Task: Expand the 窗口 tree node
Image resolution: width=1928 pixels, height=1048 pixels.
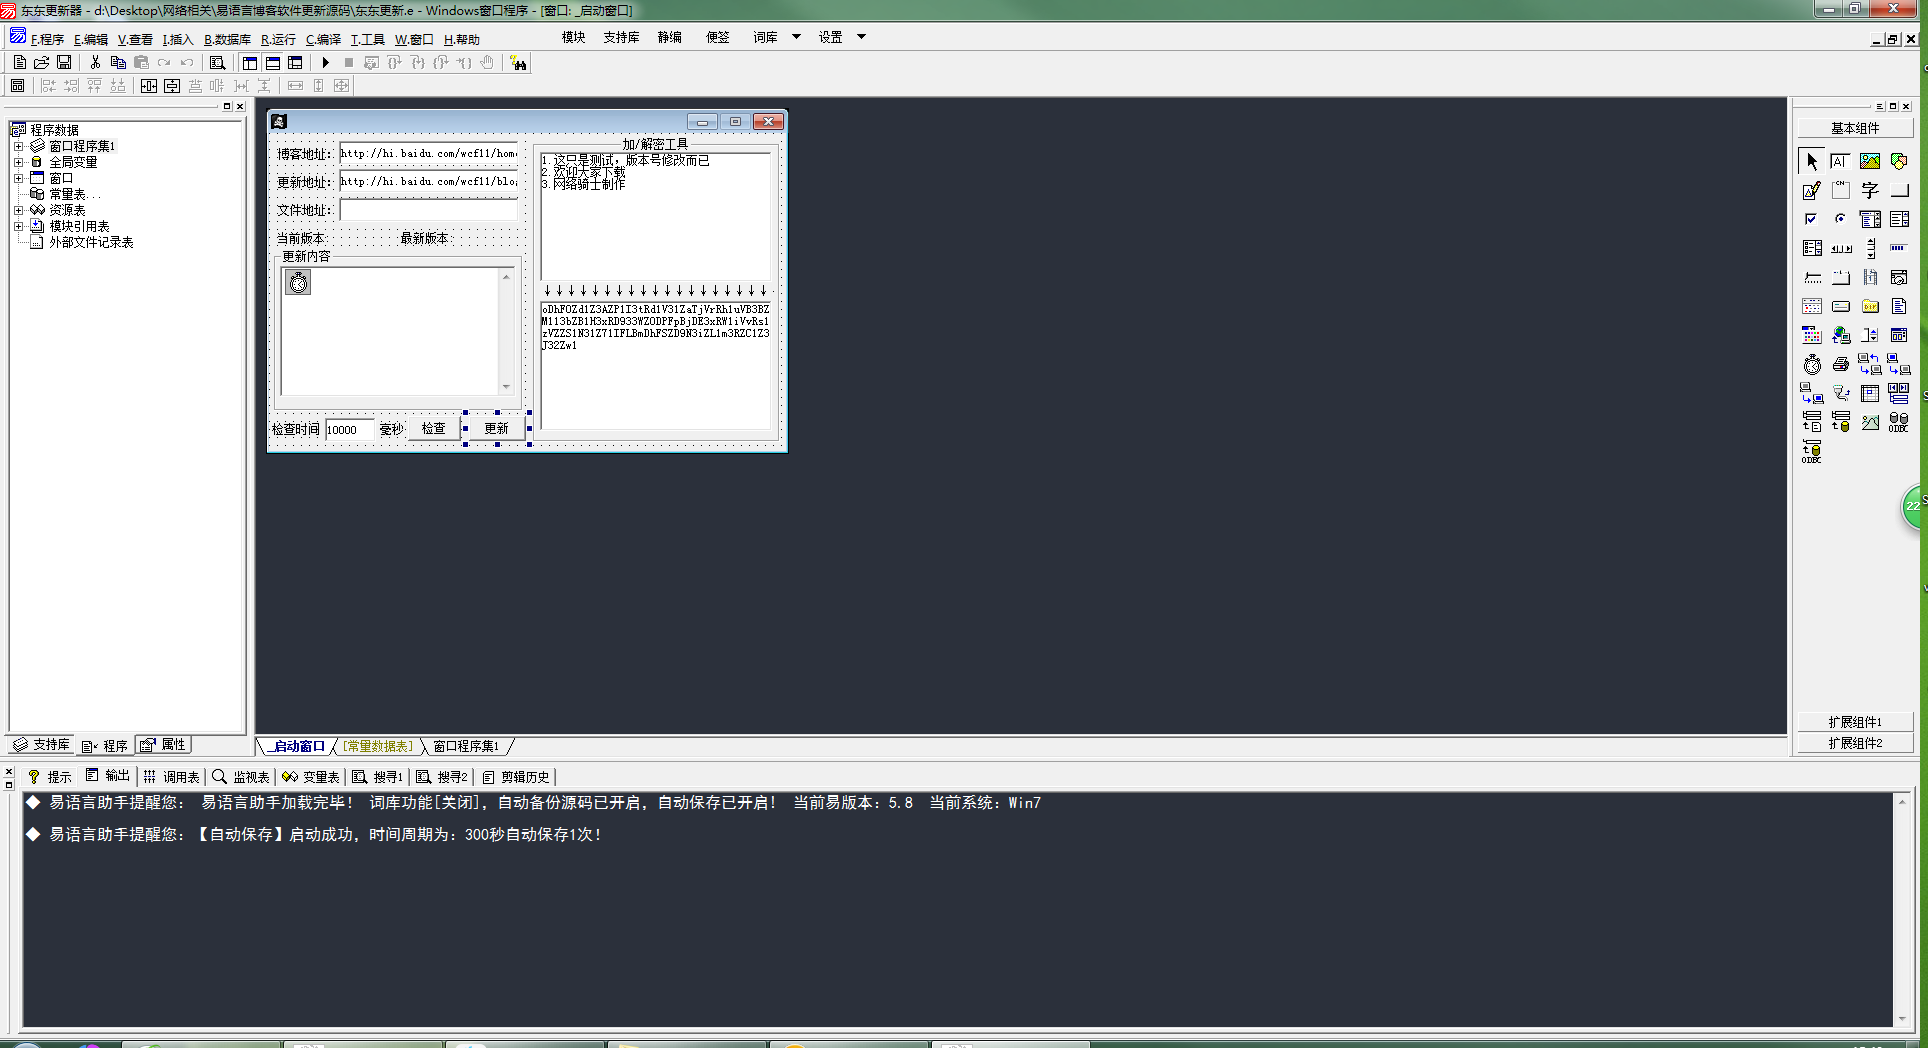Action: (18, 178)
